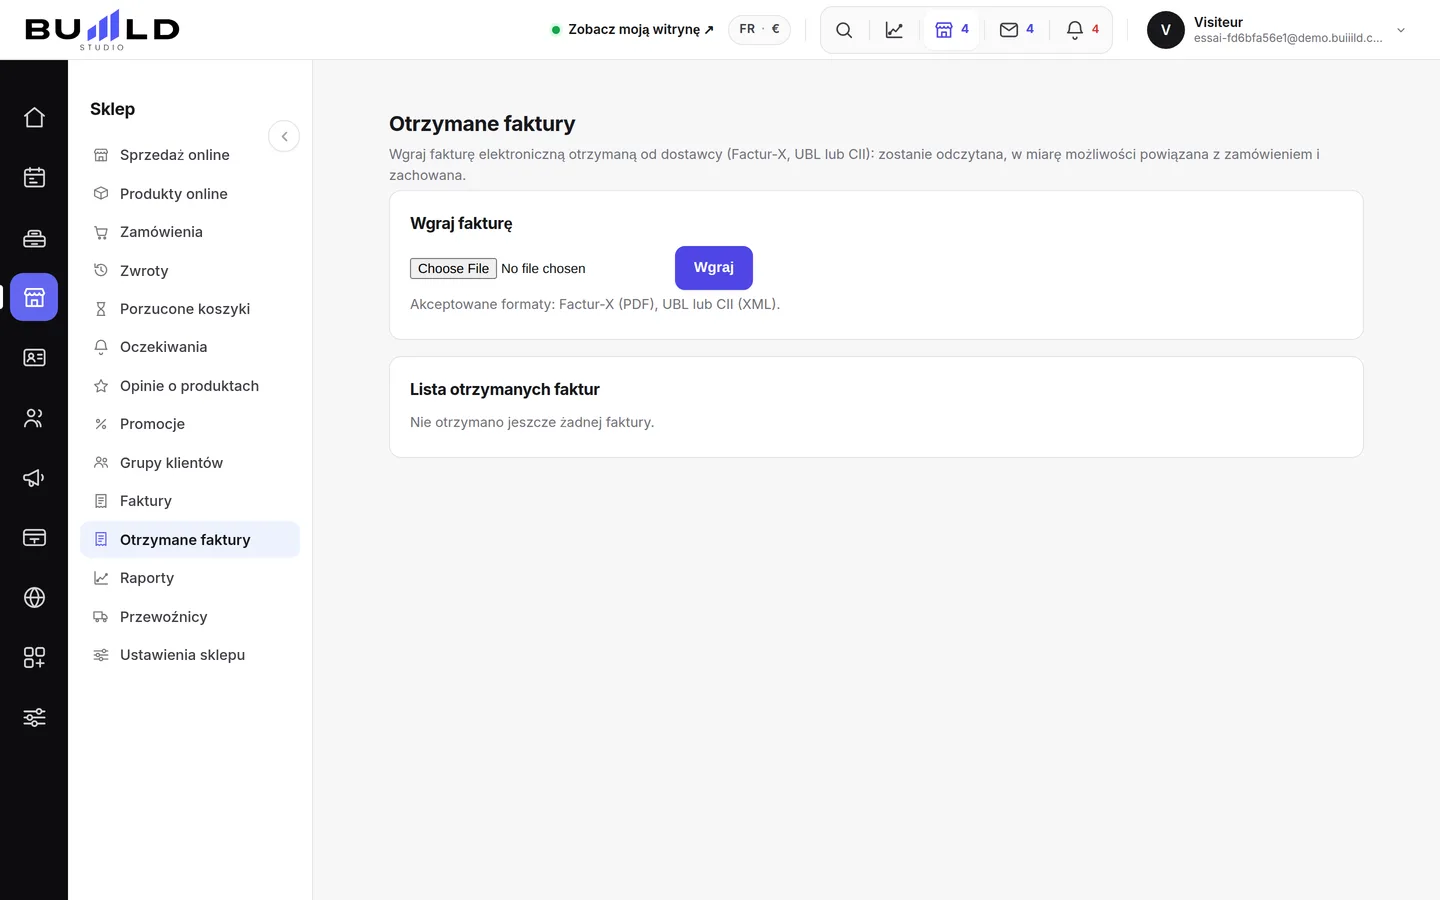This screenshot has width=1440, height=900.
Task: Navigate to Zamówienia
Action: coord(190,232)
